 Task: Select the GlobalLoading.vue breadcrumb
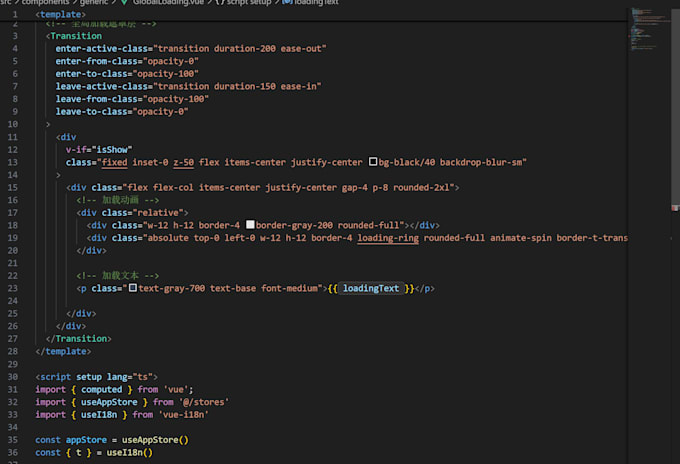(168, 2)
